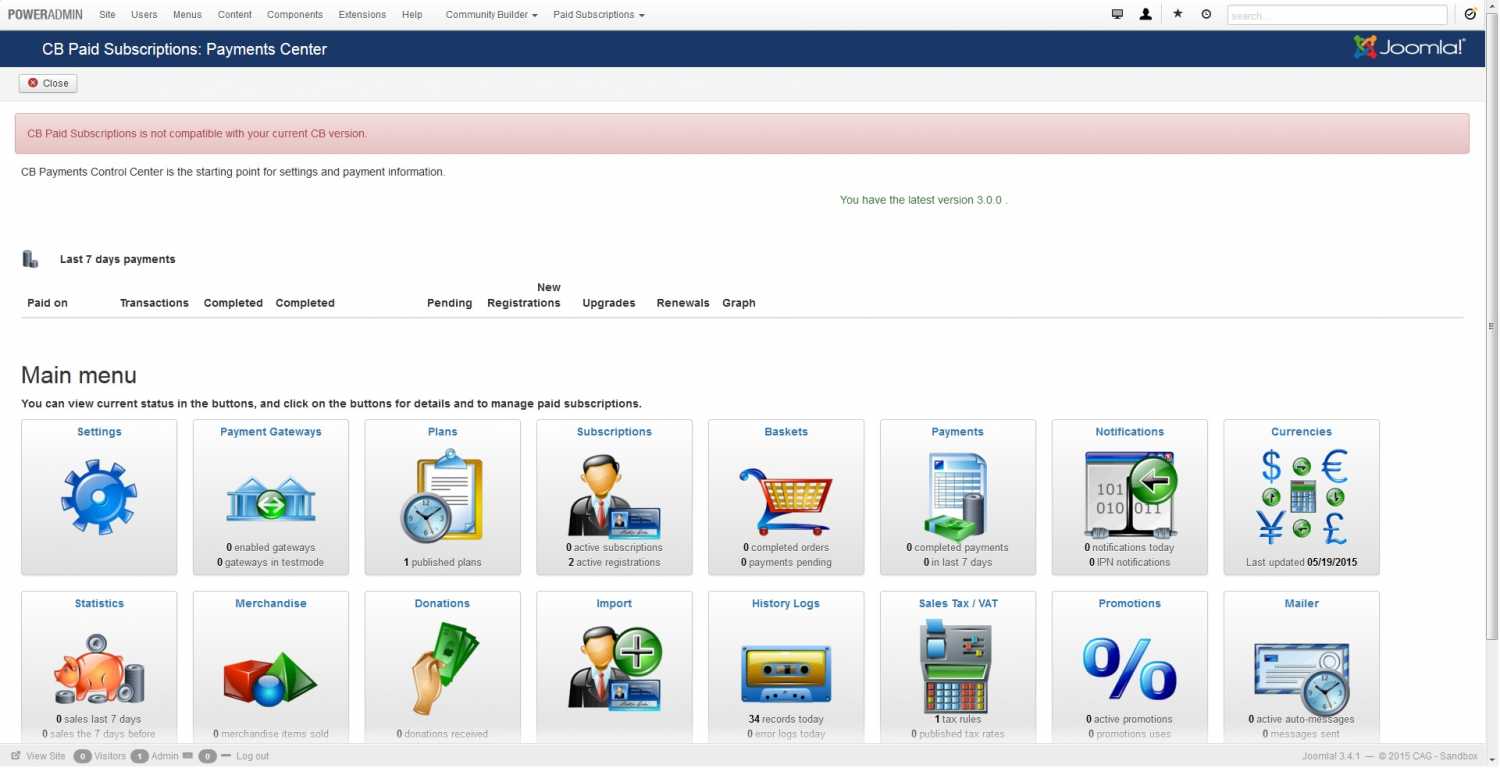Viewport: 1500px width, 768px height.
Task: Click the 'Pending' column header
Action: coord(449,303)
